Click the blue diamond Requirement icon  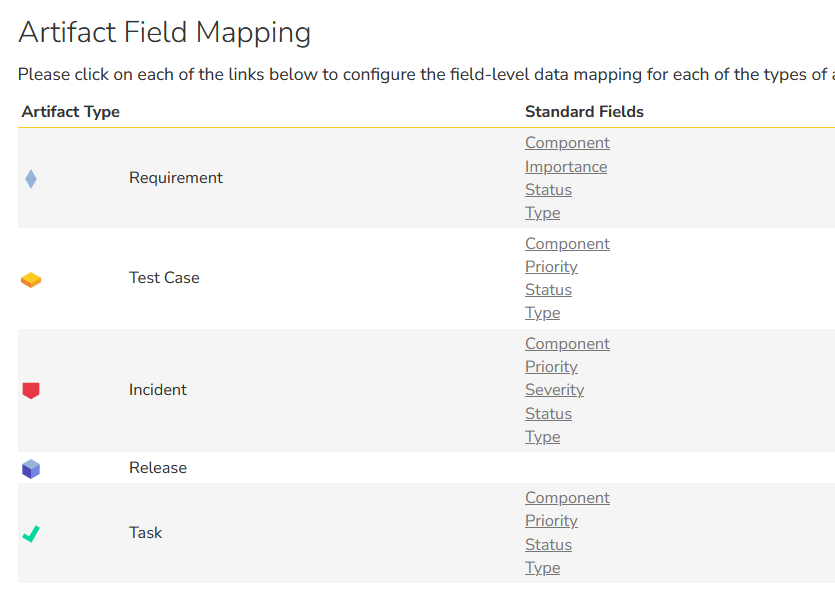pyautogui.click(x=31, y=179)
